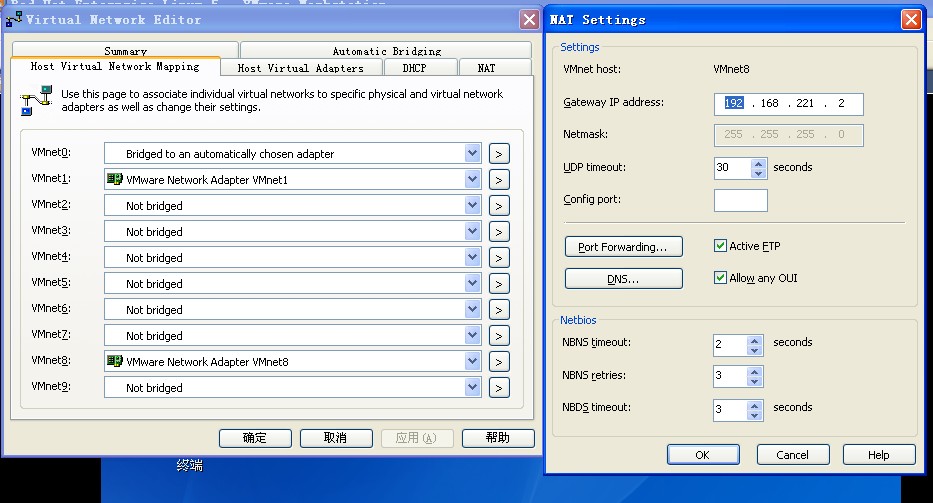
Task: Open the Host Virtual Adapters tab
Action: pyautogui.click(x=300, y=68)
